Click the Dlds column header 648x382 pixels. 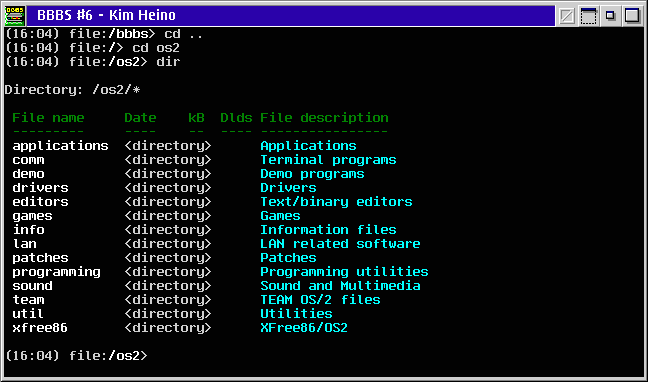[x=236, y=118]
